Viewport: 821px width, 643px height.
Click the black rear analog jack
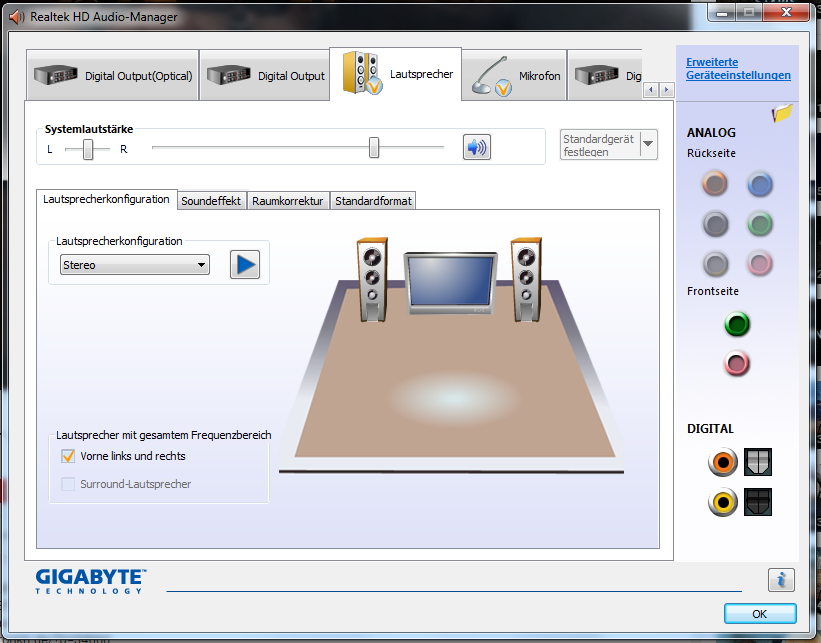pyautogui.click(x=715, y=224)
